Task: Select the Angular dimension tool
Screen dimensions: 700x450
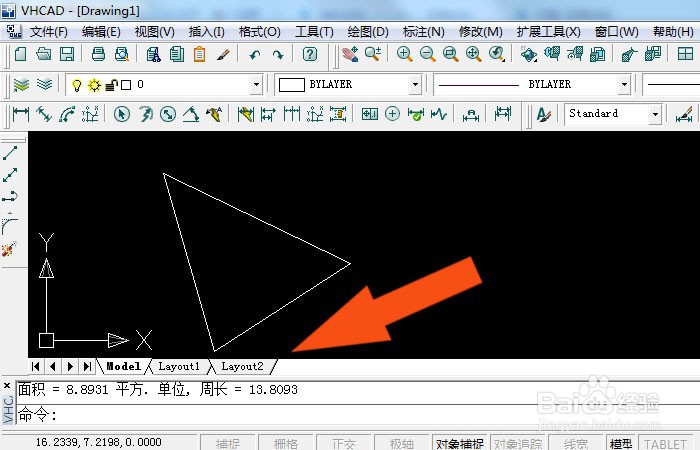Action: pos(191,114)
